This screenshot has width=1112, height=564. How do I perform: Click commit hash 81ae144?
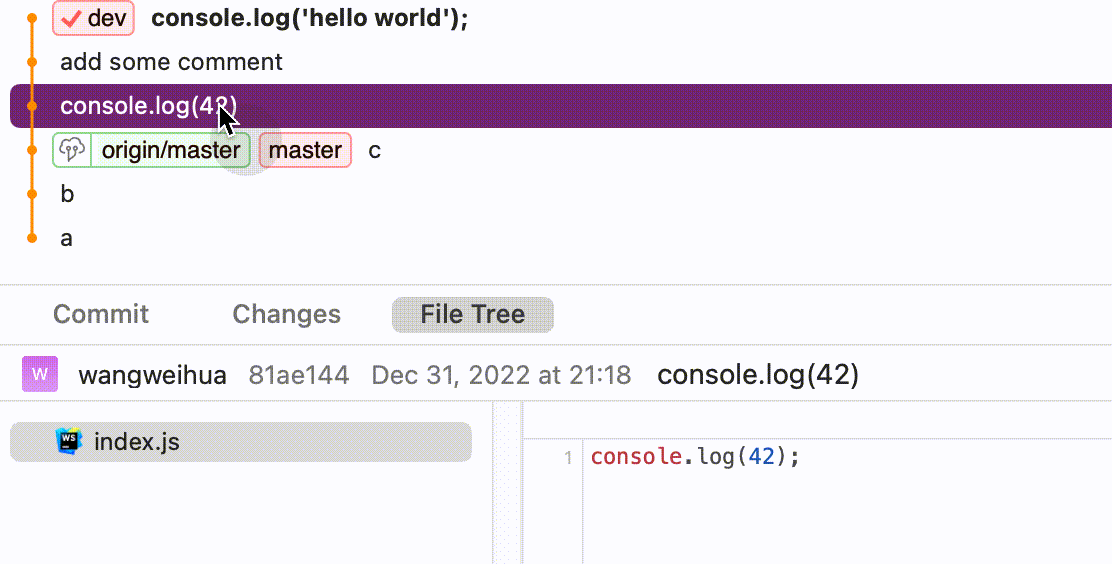299,375
